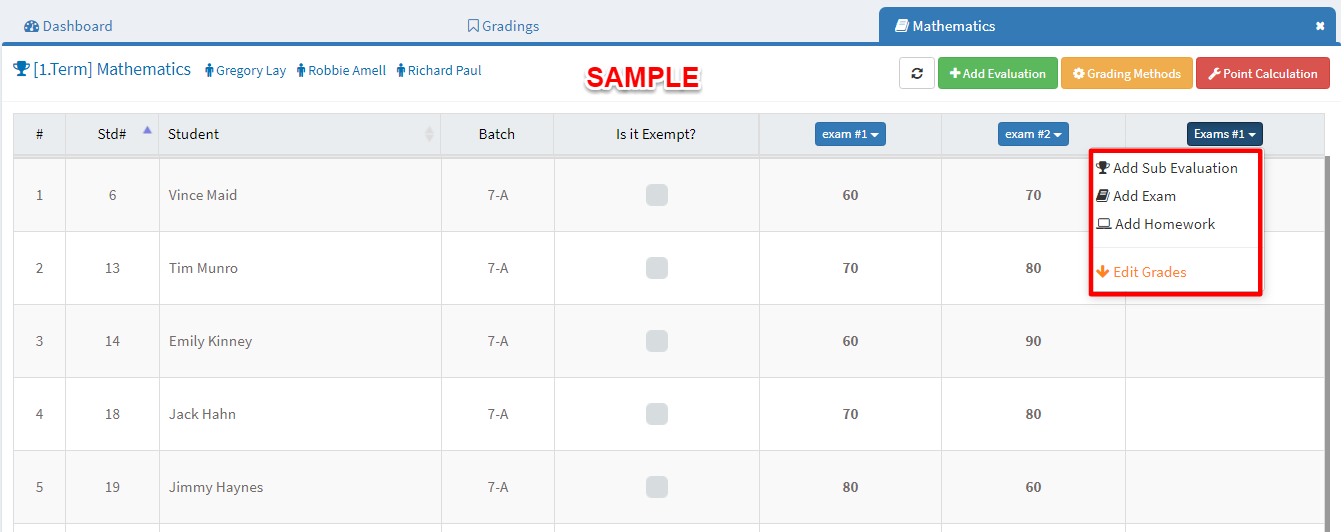
Task: Switch to the Dashboard tab
Action: (68, 26)
